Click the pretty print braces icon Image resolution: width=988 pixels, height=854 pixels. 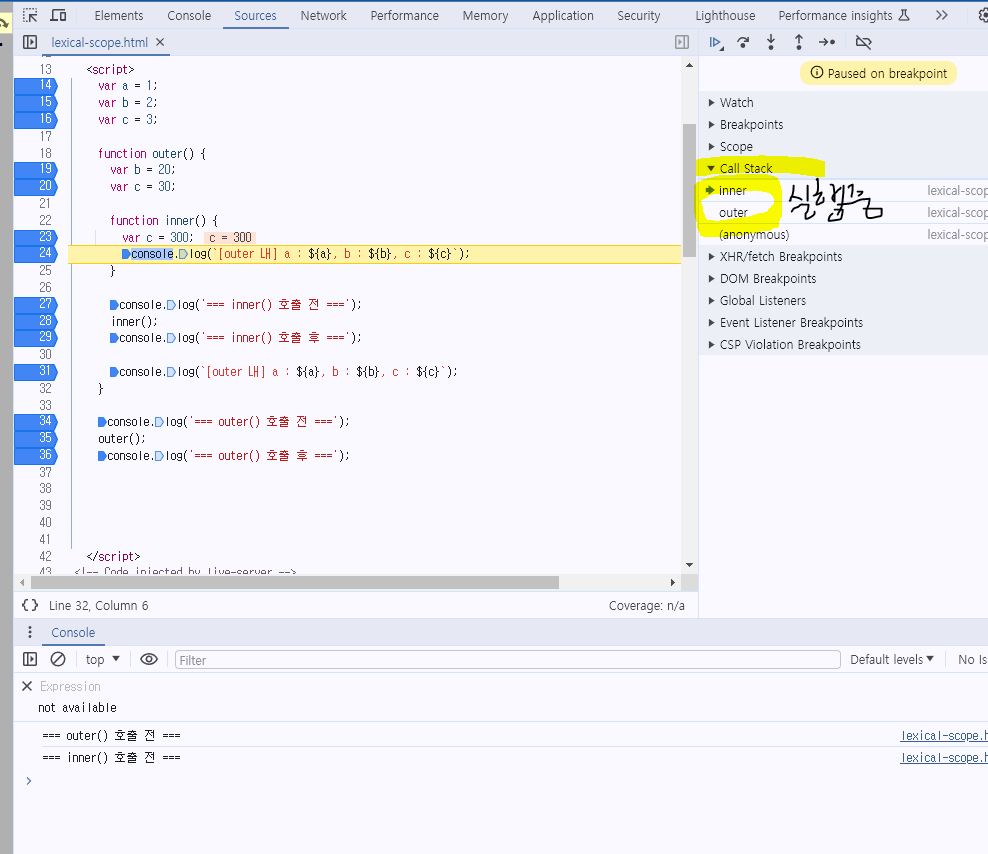click(30, 605)
